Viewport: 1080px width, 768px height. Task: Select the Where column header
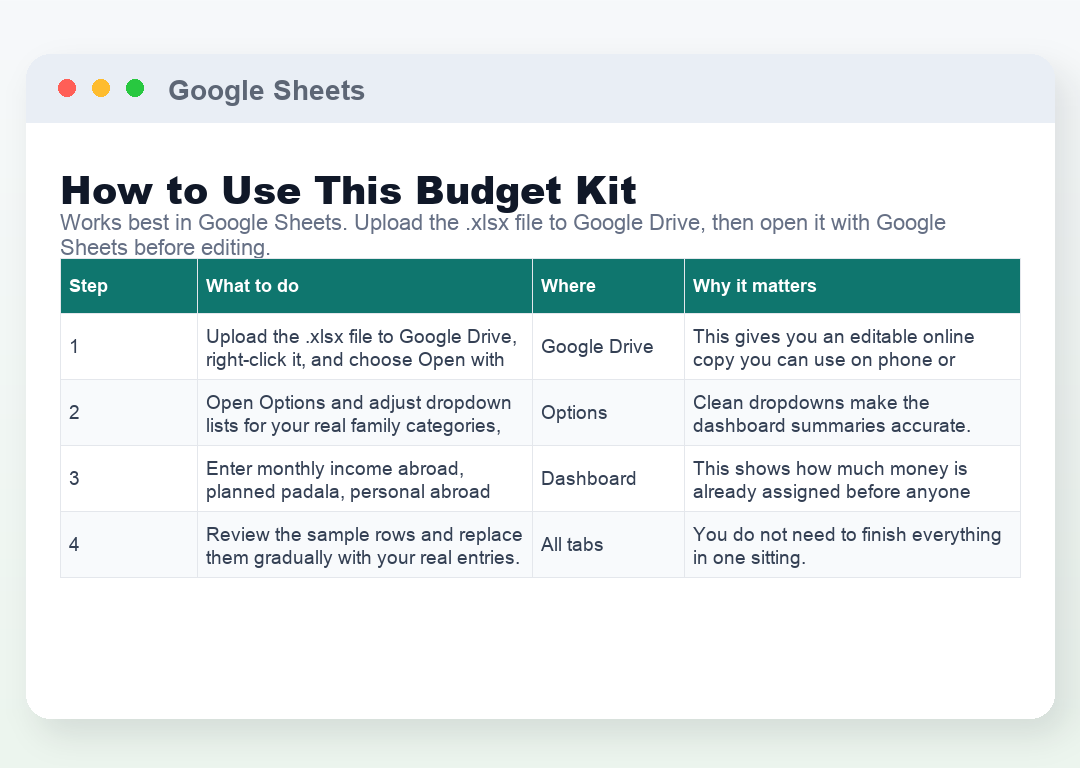tap(608, 286)
